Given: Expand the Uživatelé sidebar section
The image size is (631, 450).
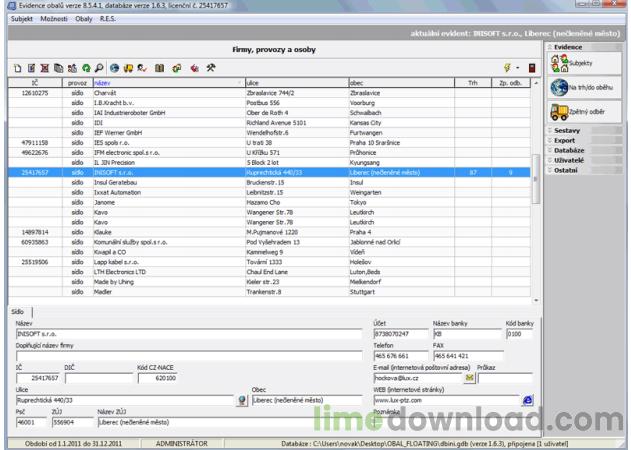Looking at the screenshot, I should point(584,160).
